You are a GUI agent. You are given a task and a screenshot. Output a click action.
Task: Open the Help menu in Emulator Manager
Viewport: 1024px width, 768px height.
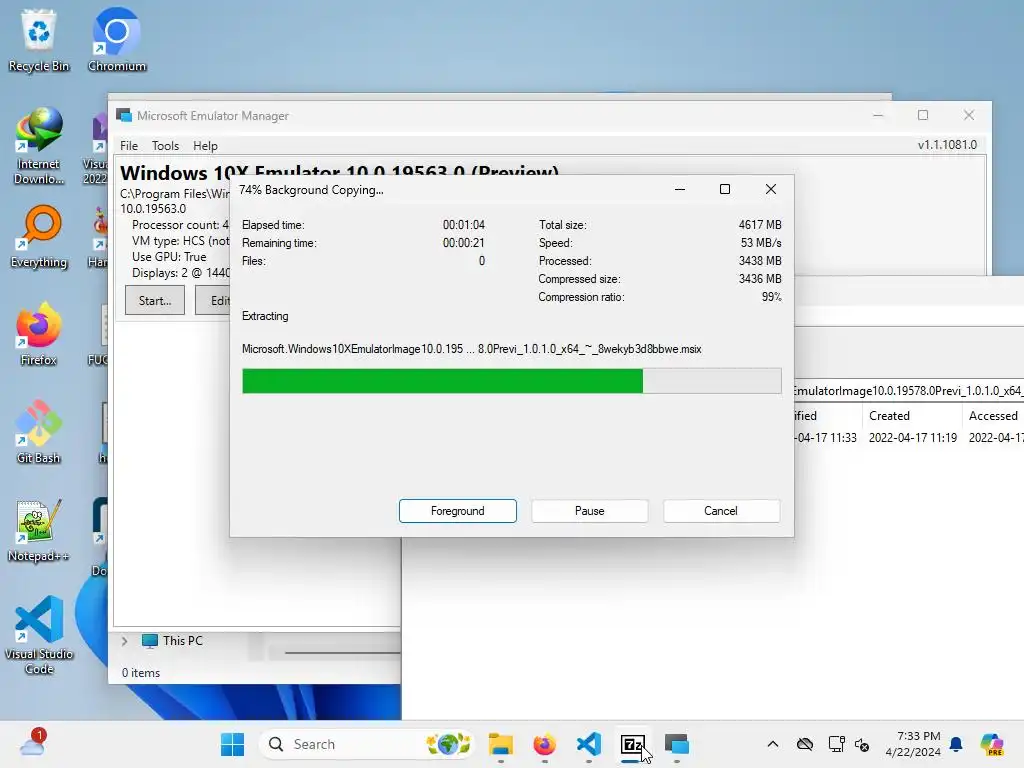pos(205,146)
